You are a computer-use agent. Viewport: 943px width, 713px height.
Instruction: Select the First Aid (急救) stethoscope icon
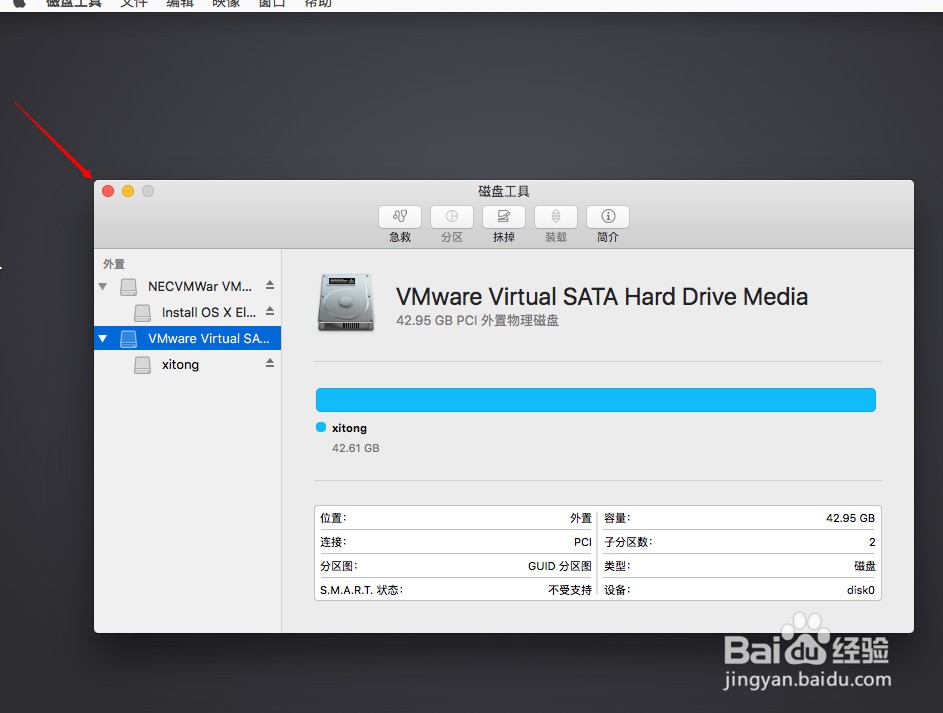(399, 216)
